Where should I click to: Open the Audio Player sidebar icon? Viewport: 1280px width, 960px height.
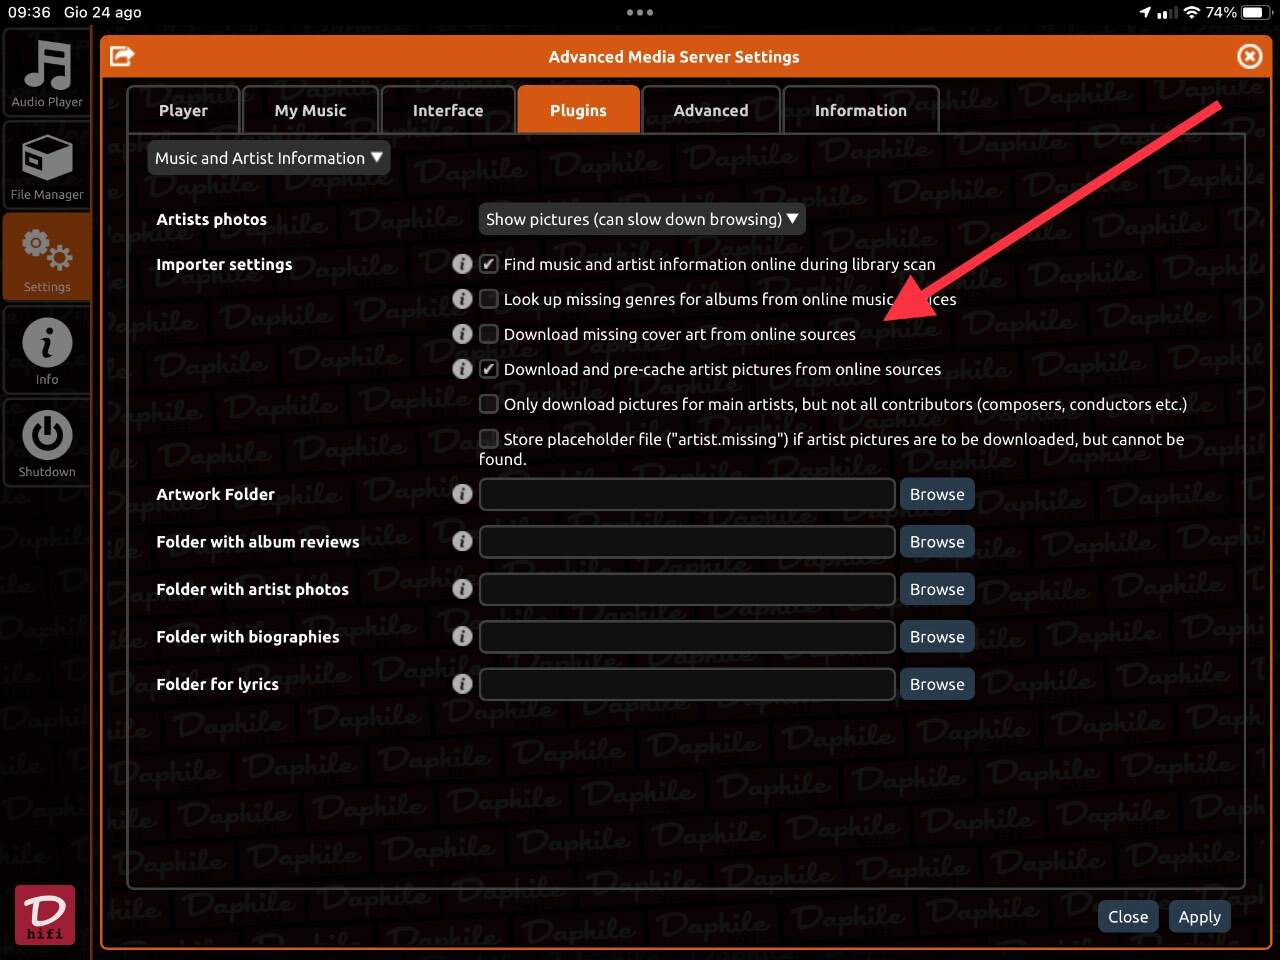click(x=46, y=73)
